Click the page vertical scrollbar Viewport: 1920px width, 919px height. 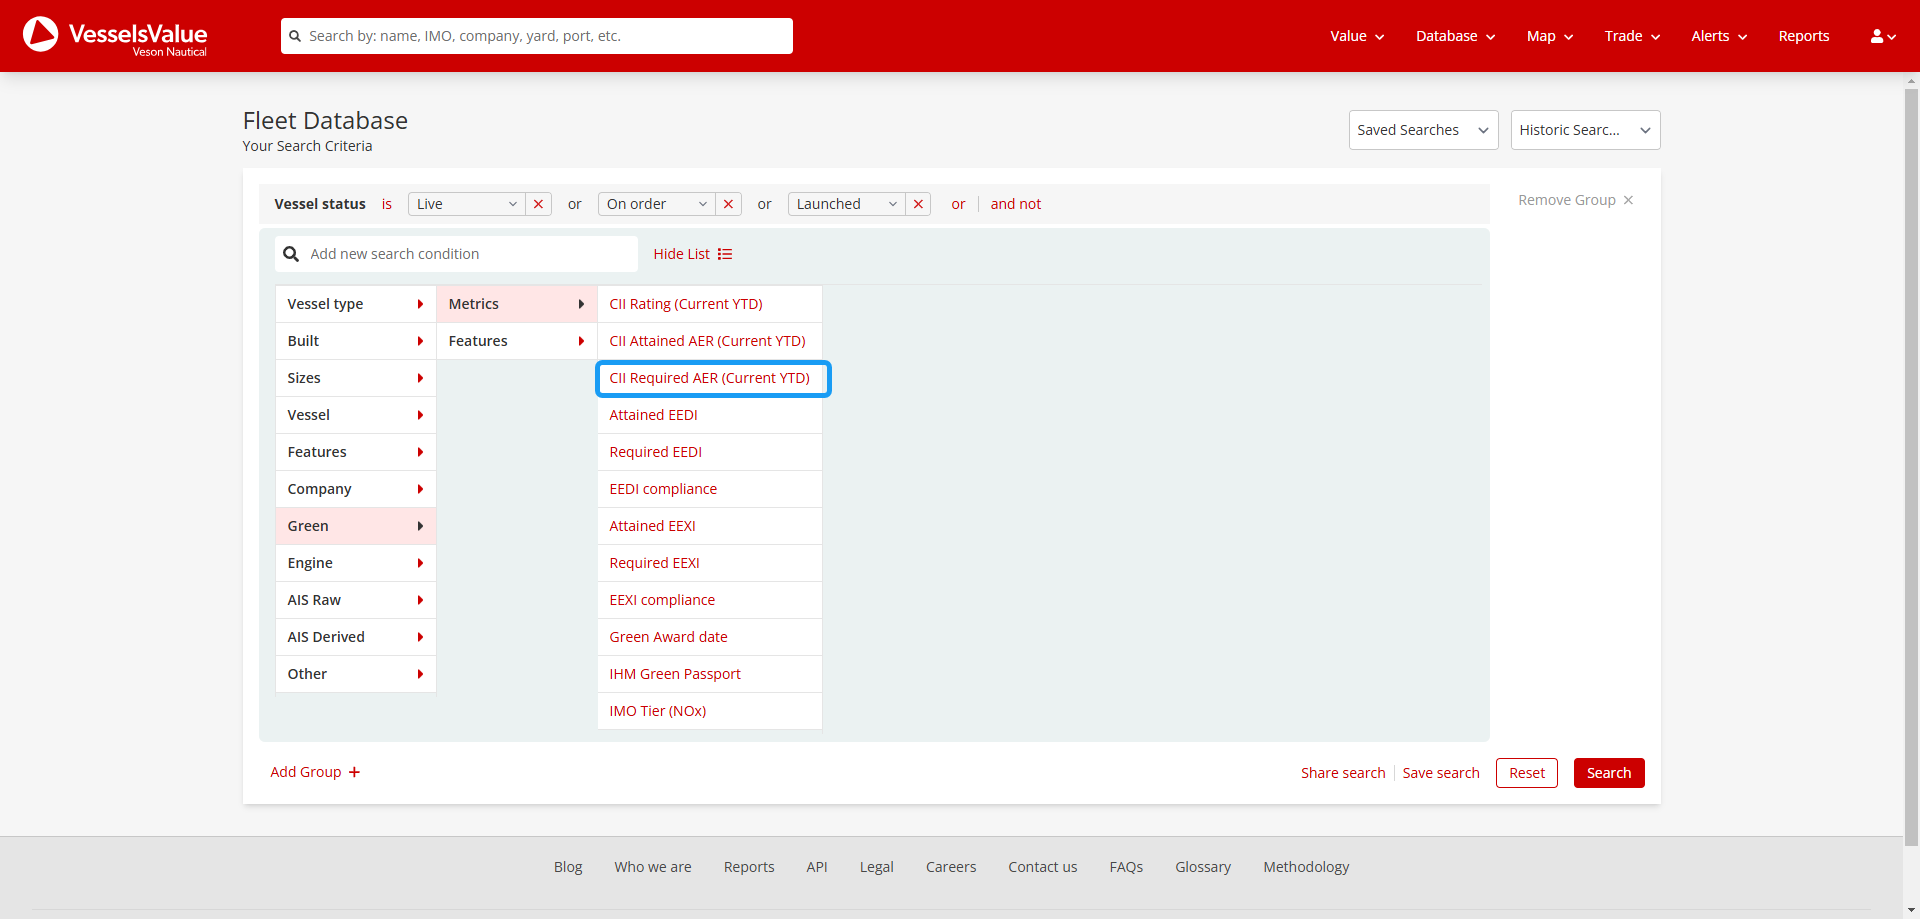[x=1911, y=460]
